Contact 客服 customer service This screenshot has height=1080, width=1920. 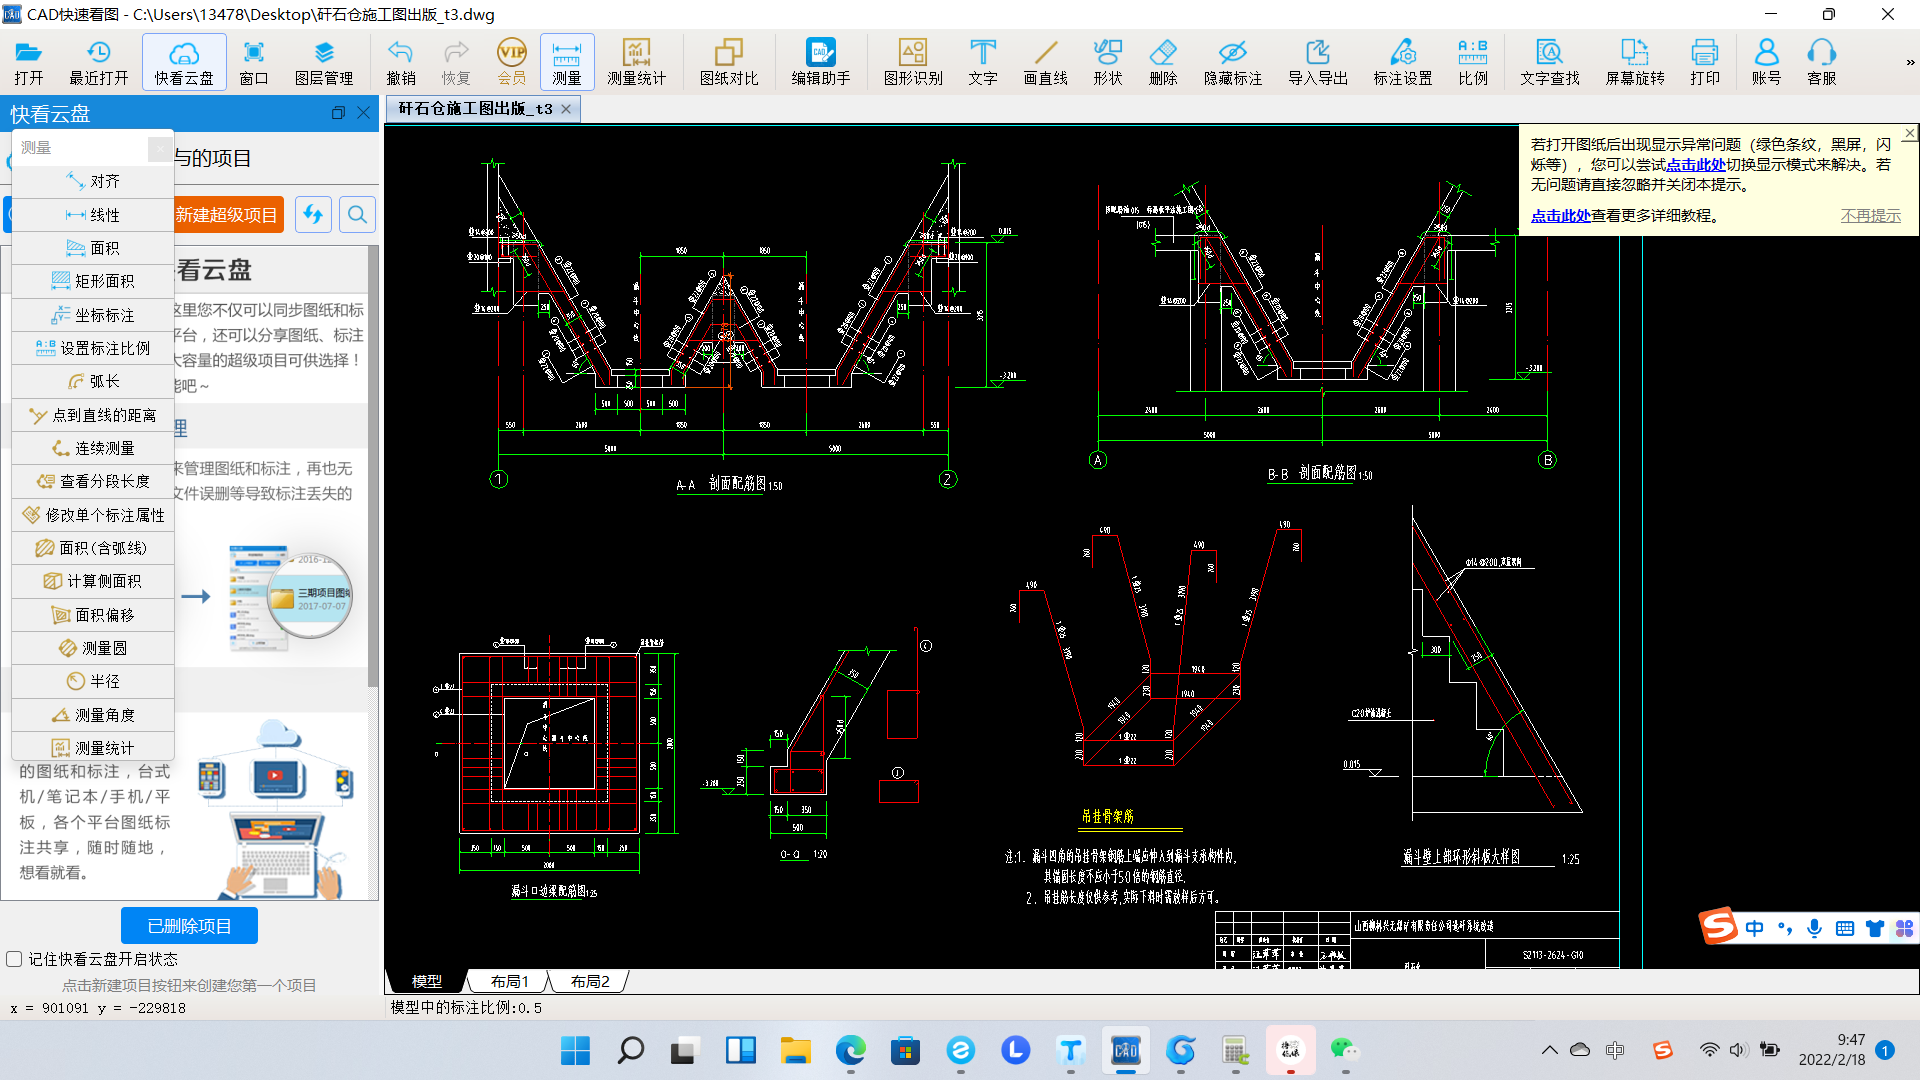click(1822, 62)
